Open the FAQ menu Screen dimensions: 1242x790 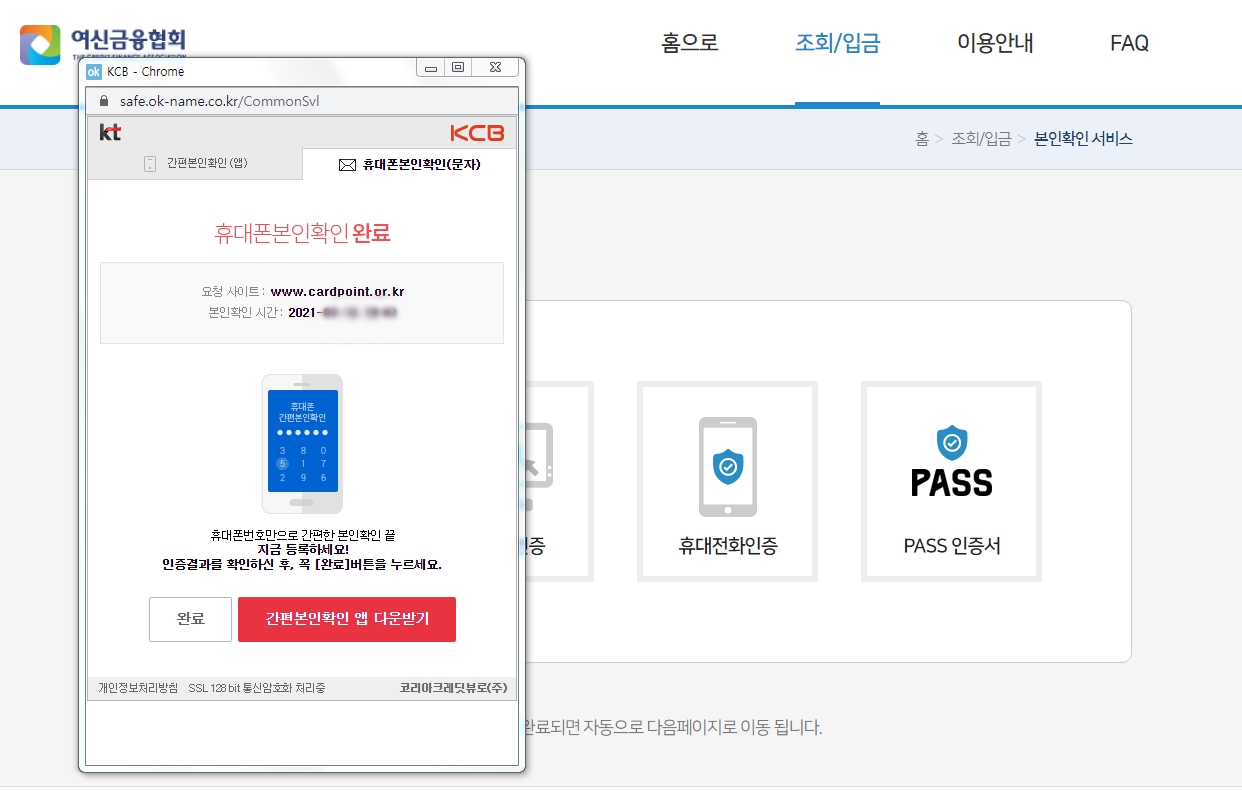pyautogui.click(x=1129, y=43)
